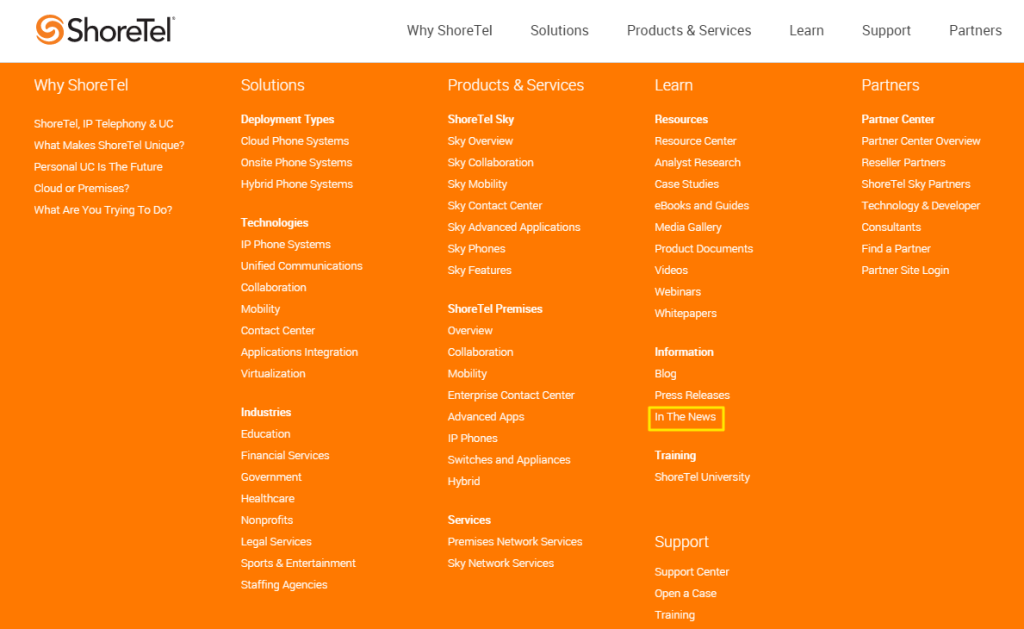This screenshot has width=1024, height=629.
Task: Open Support Center link
Action: tap(692, 572)
